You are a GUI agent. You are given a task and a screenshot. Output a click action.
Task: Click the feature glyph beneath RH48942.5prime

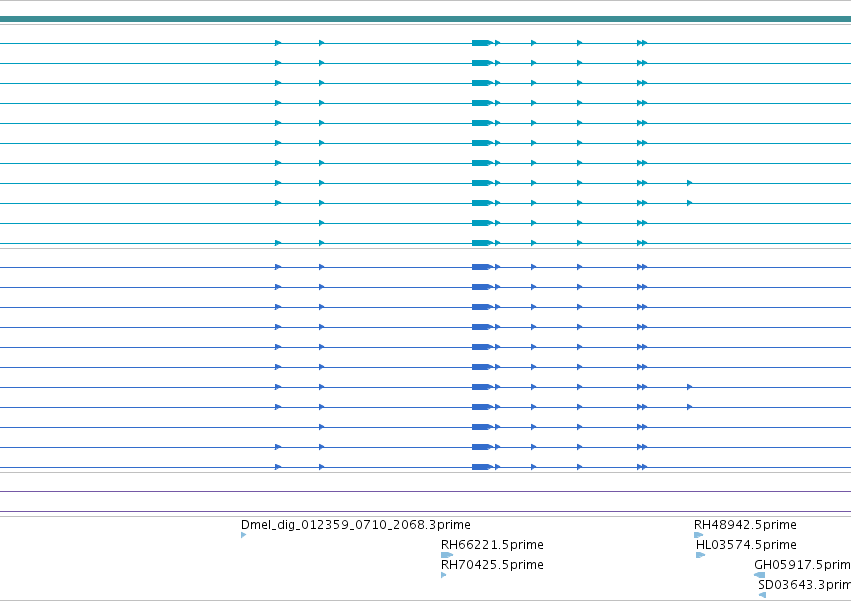pos(698,535)
